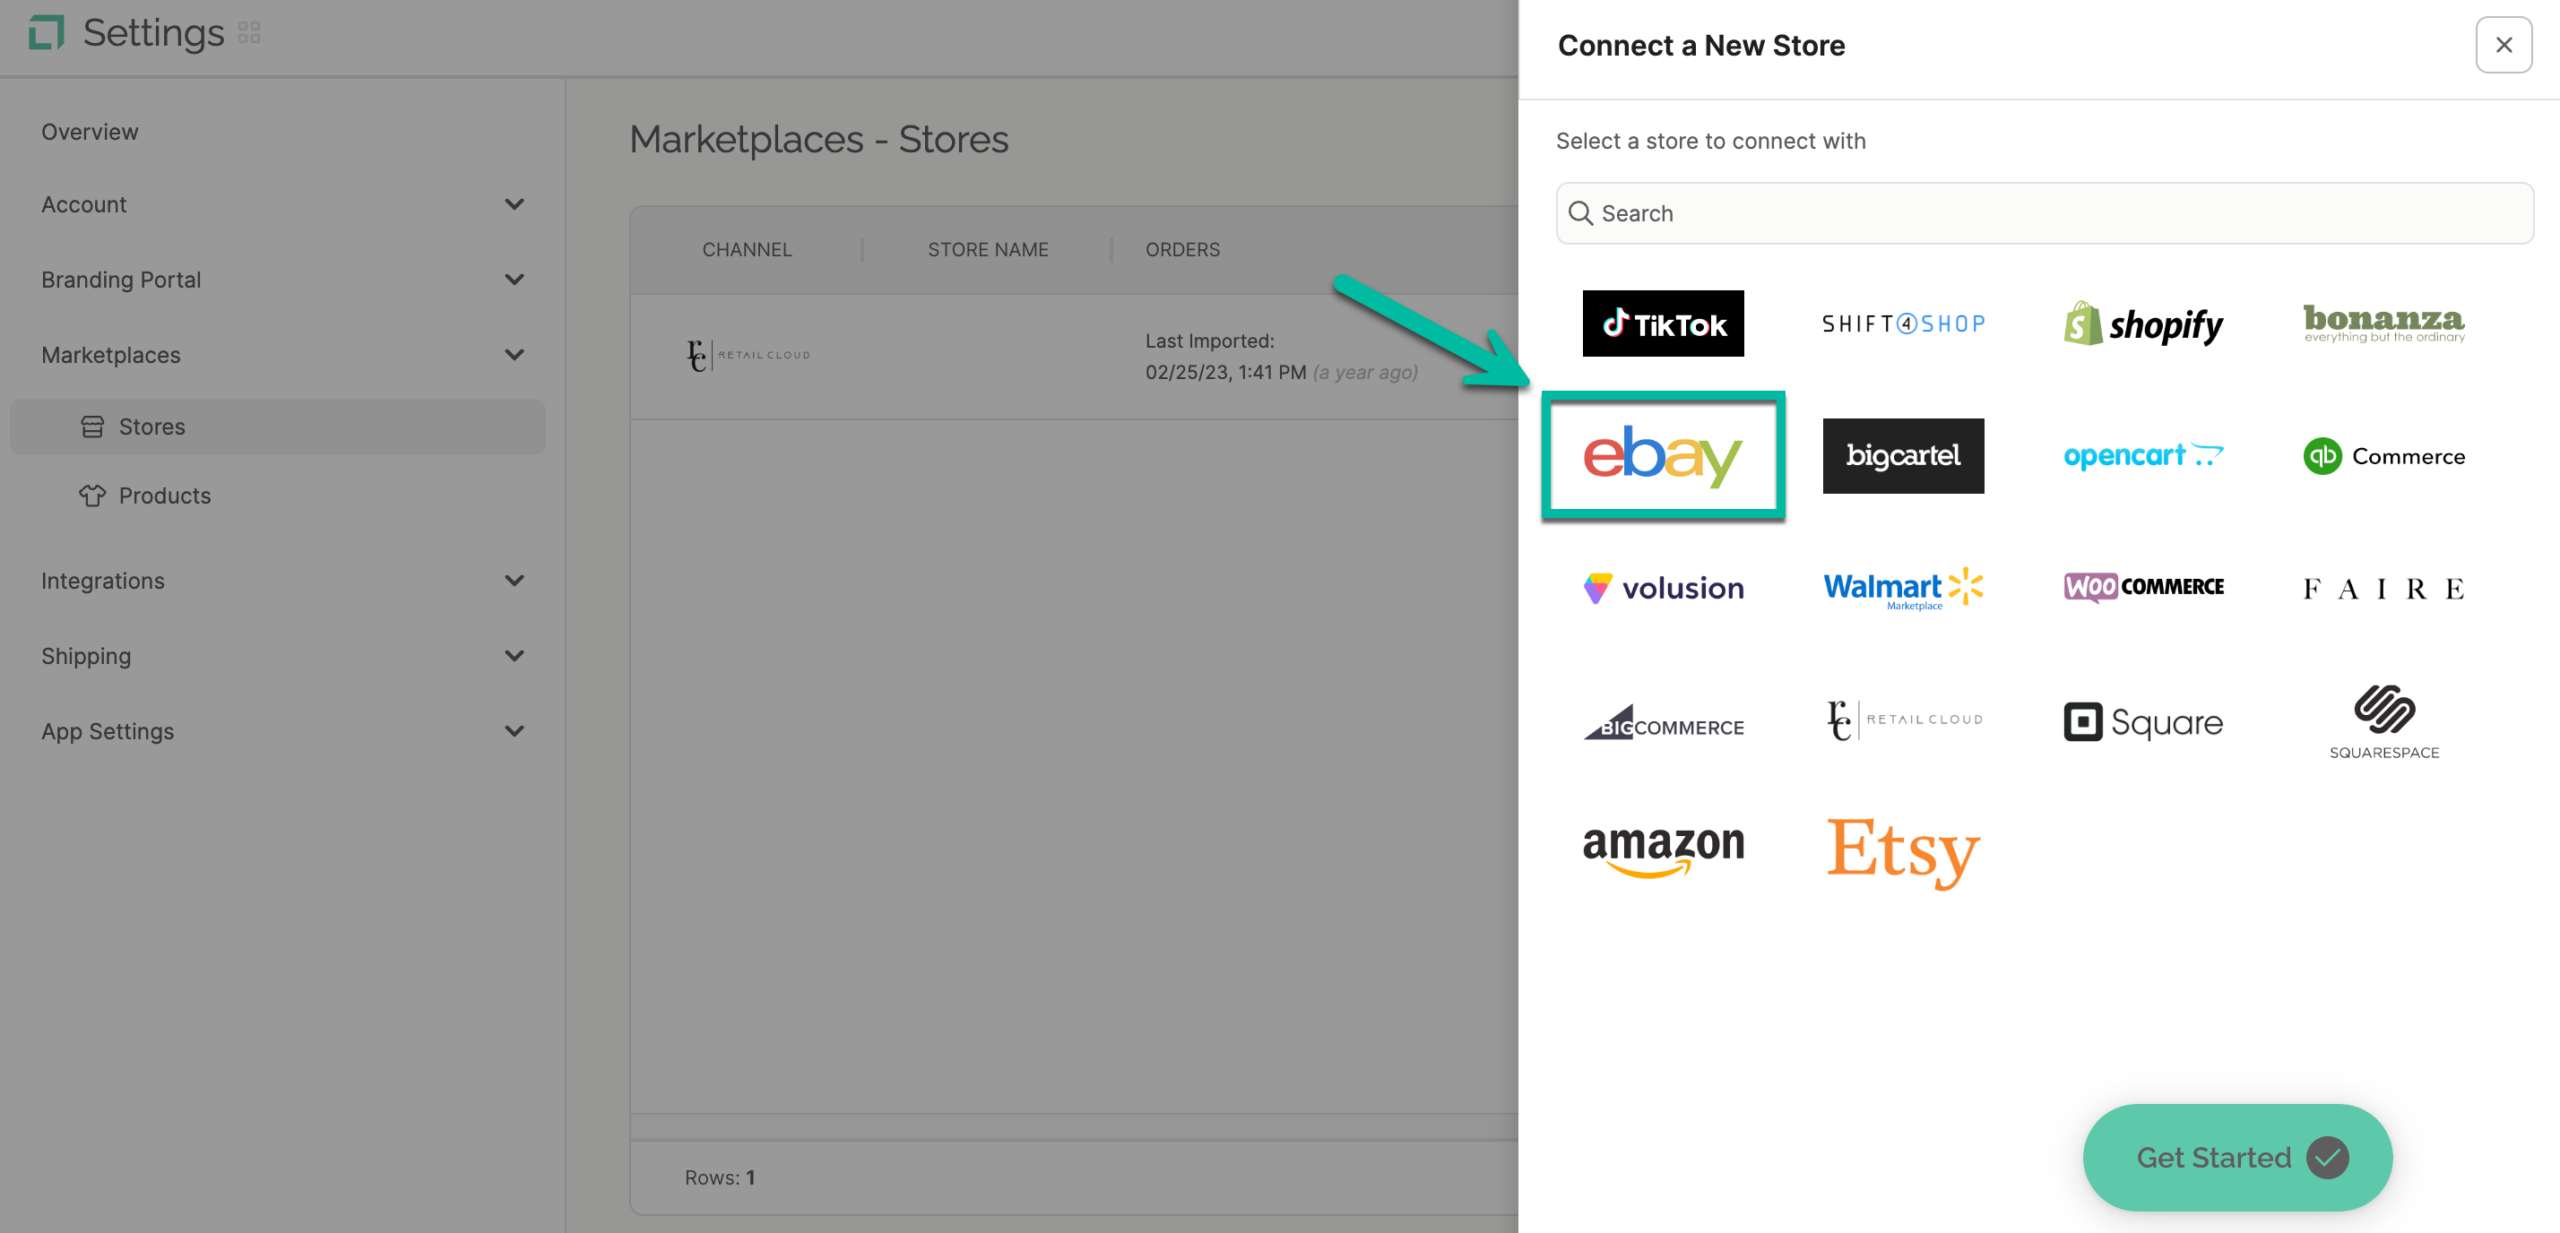Click the Rows: 1 footer text
The image size is (2560, 1233).
719,1178
